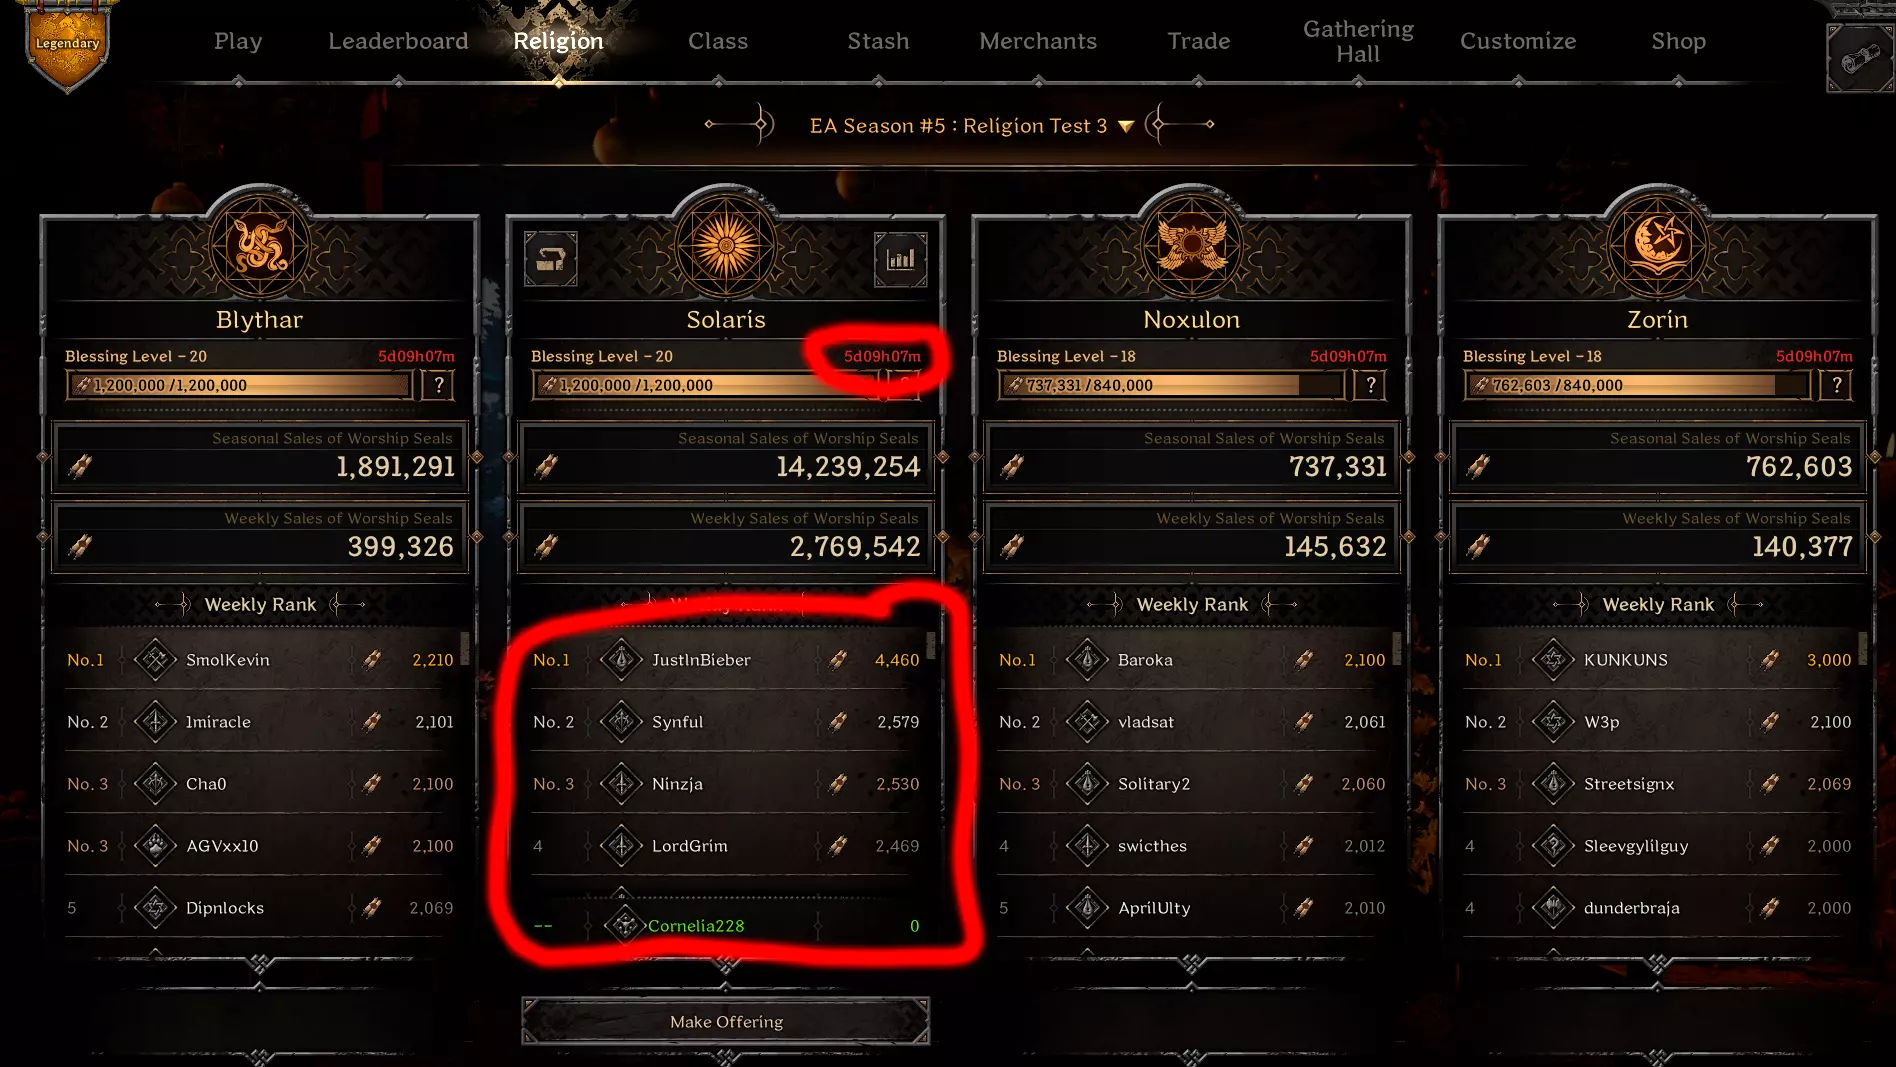Open the Noxulon blessing help question mark
Screen dimensions: 1896x1067
(1370, 385)
